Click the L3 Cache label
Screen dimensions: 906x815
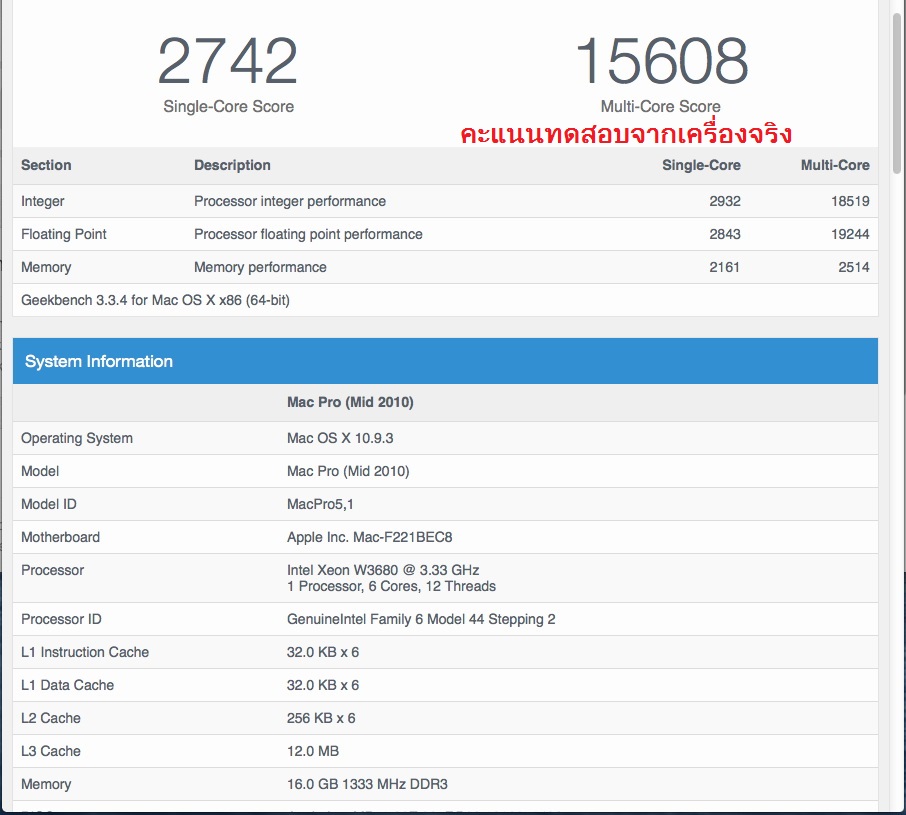[x=51, y=751]
